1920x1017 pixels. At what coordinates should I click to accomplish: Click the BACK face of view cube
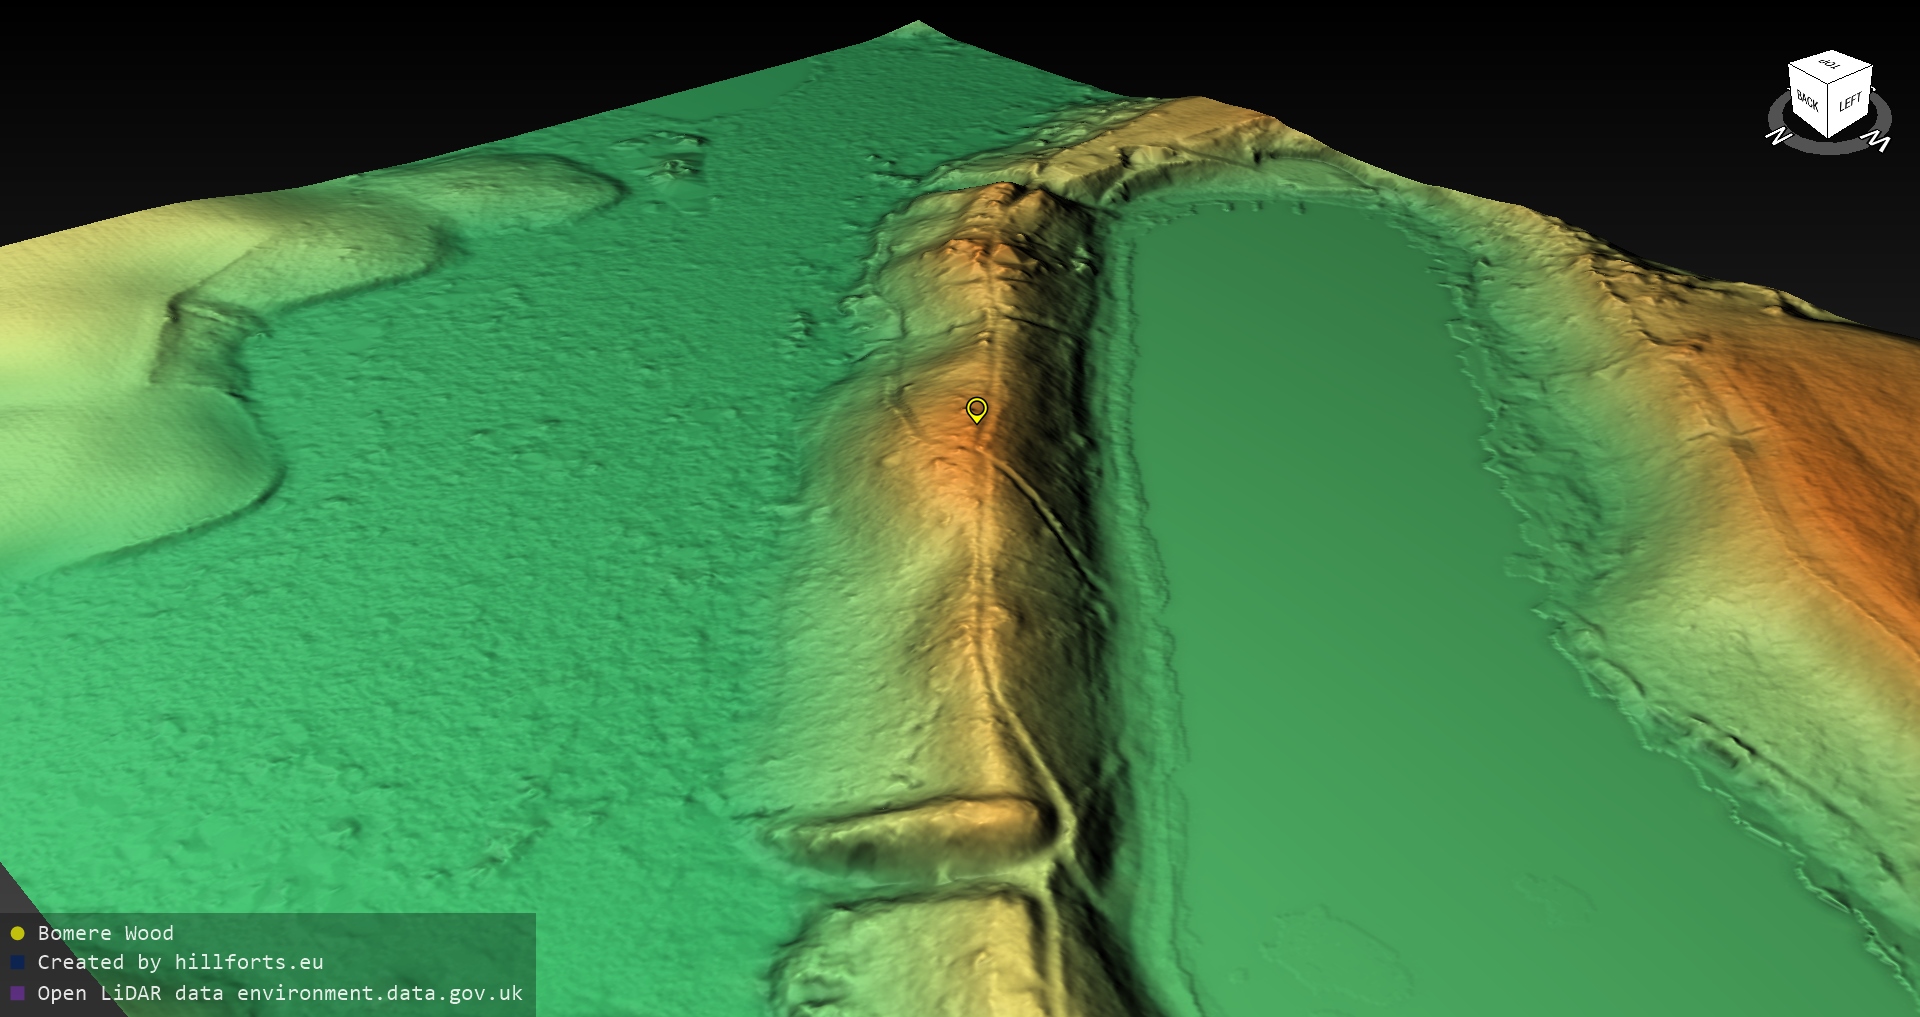click(x=1808, y=101)
